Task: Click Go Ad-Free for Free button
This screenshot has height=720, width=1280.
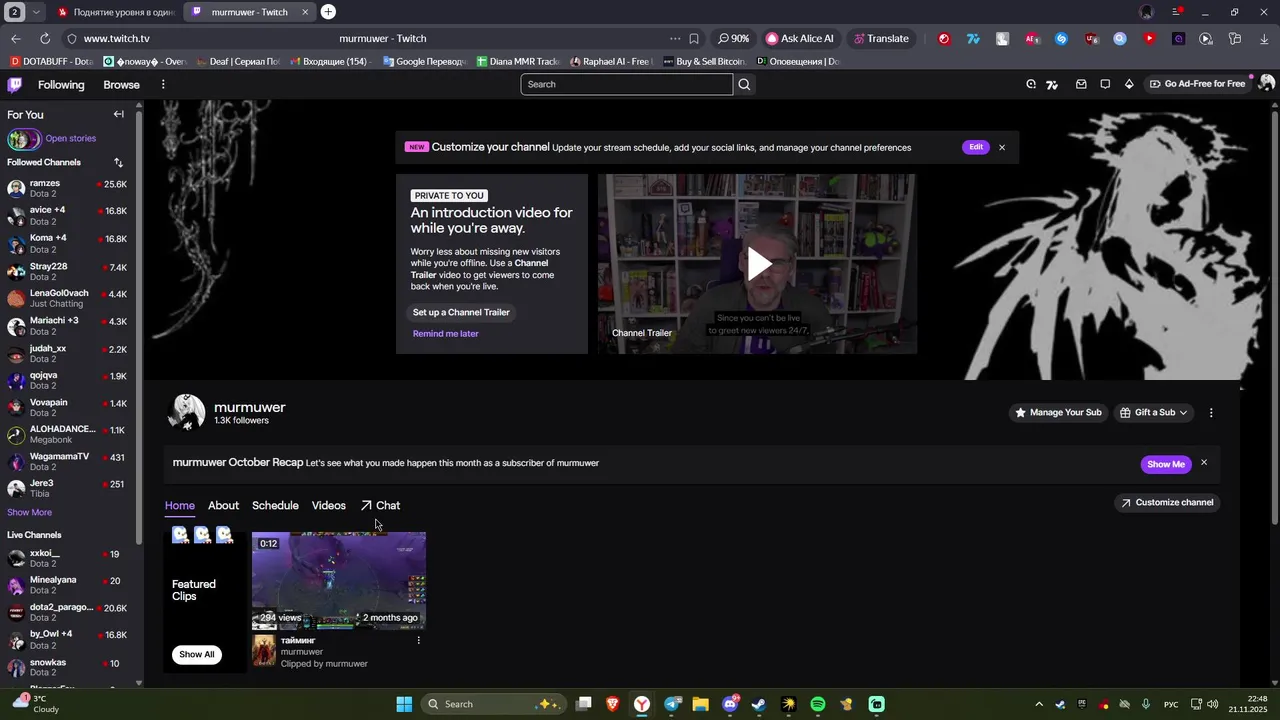Action: [x=1196, y=84]
